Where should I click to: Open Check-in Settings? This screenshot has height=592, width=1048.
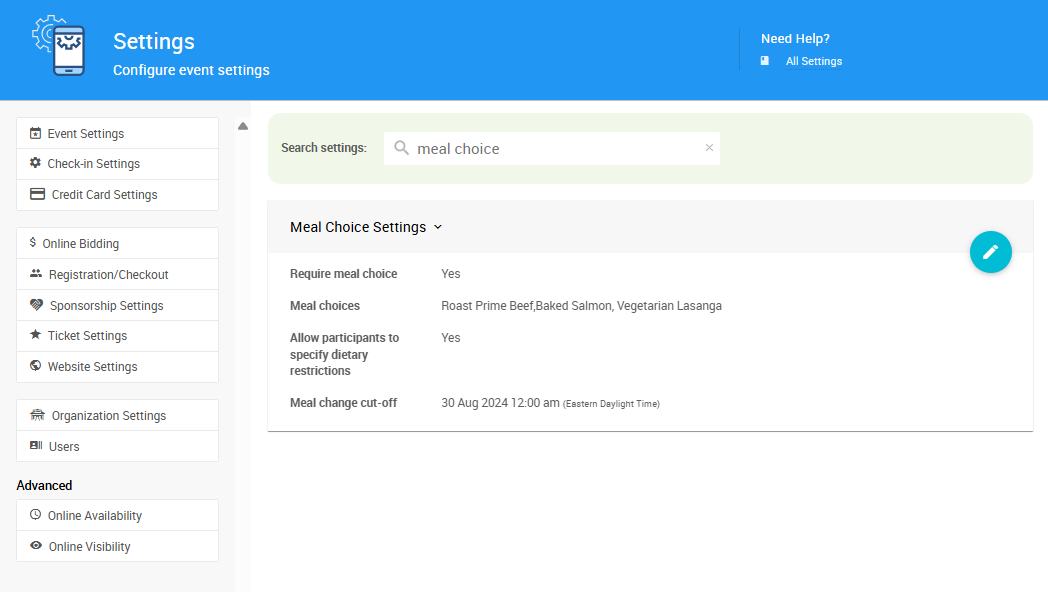[x=93, y=164]
